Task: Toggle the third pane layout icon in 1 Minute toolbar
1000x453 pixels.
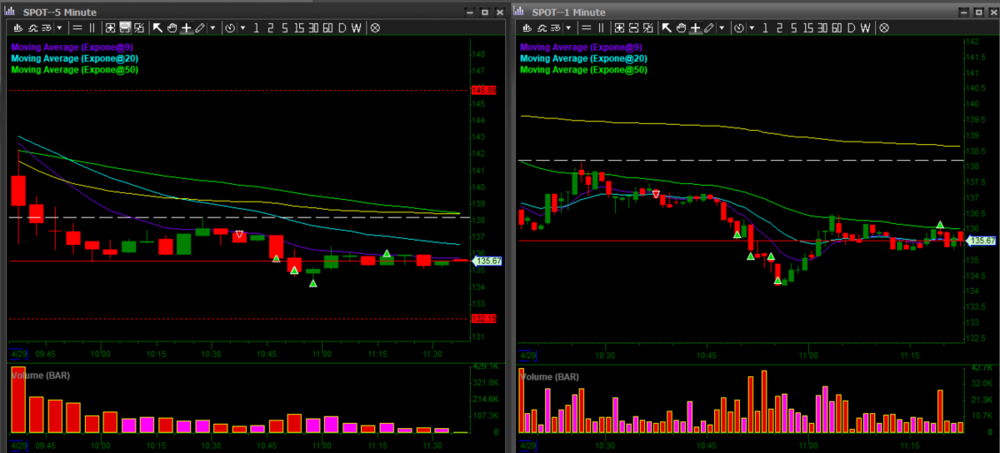Action: coord(649,28)
